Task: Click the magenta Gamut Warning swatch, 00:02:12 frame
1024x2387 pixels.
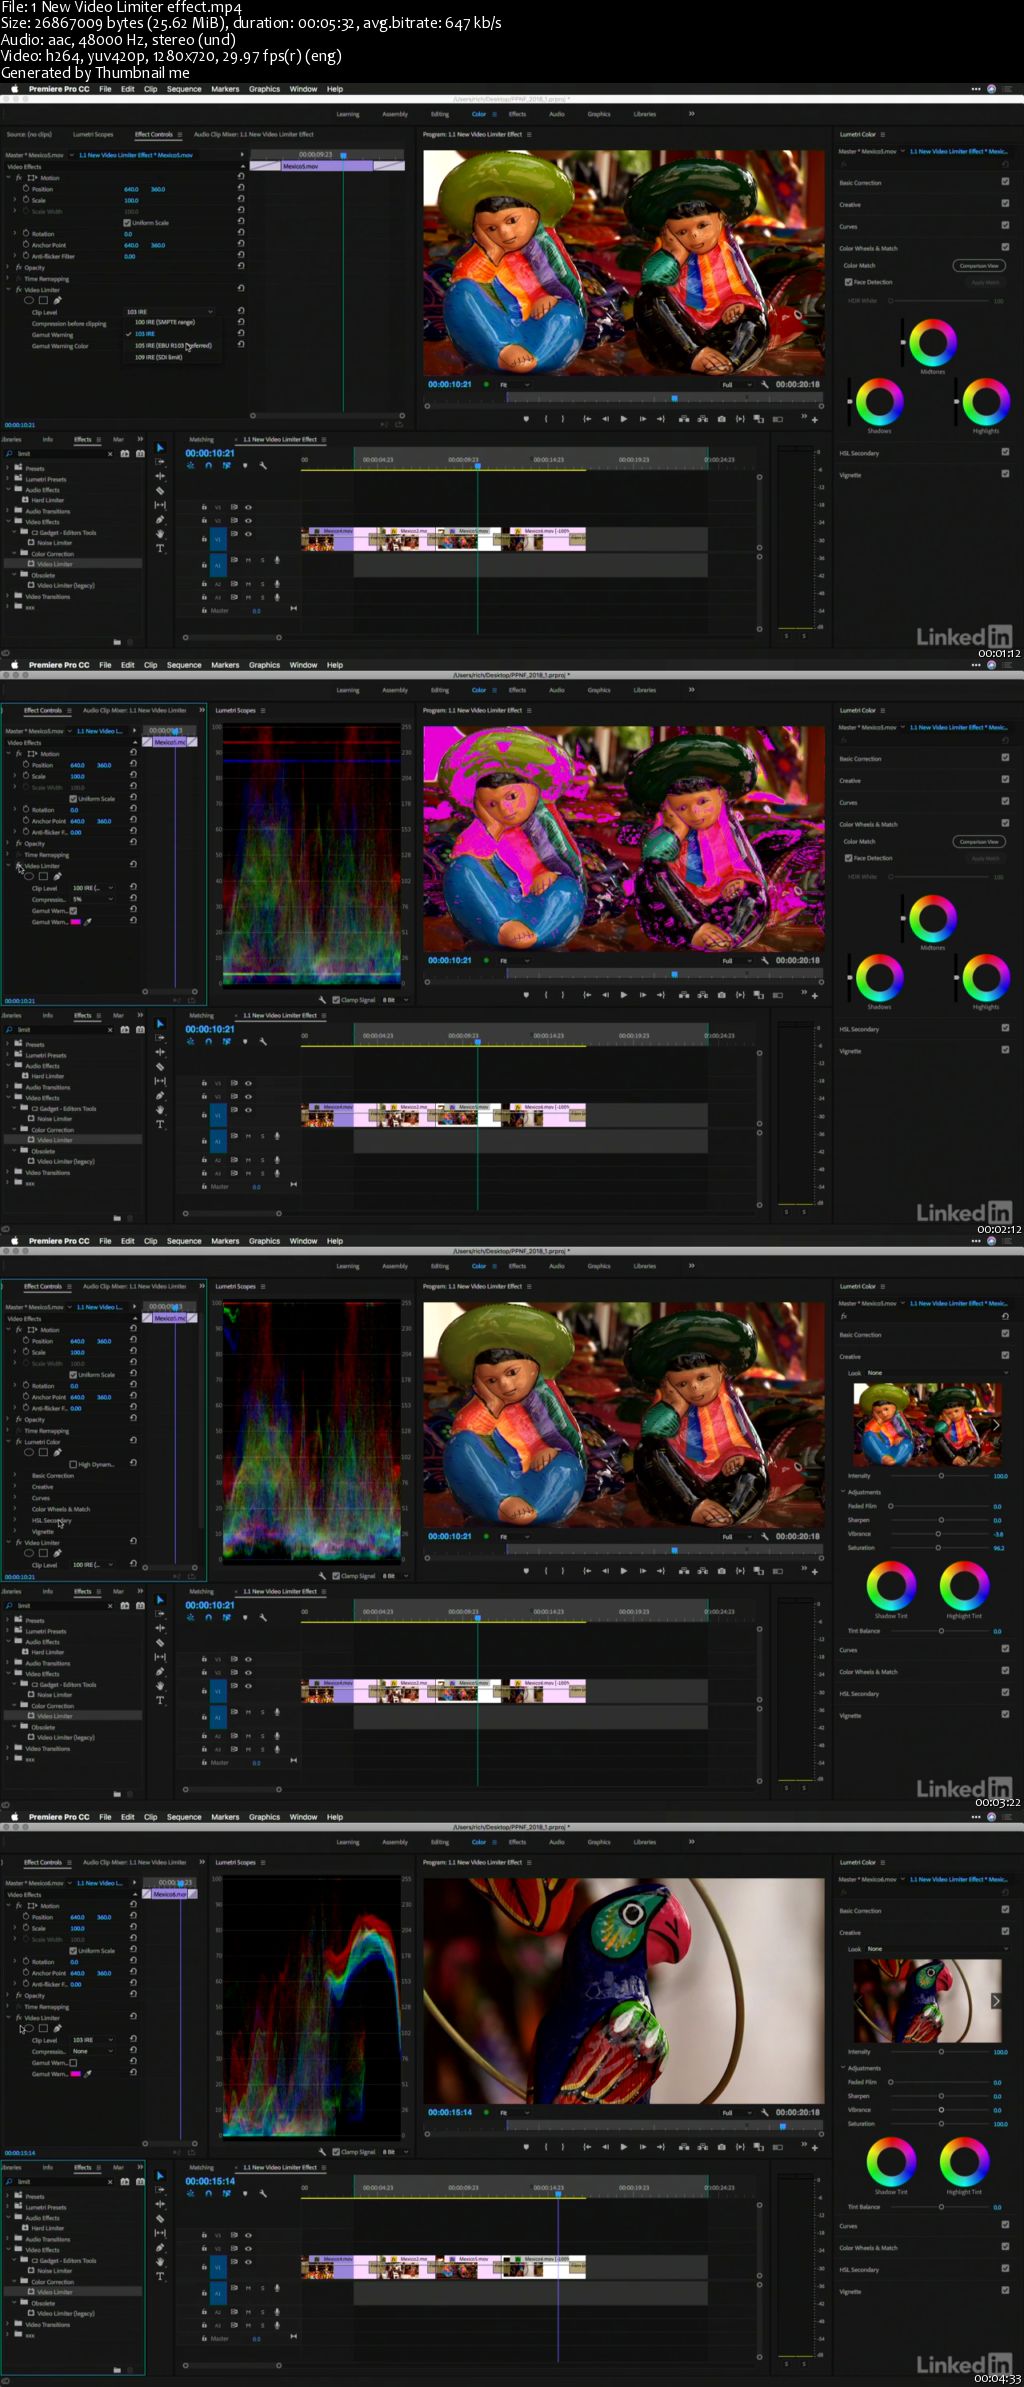Action: 75,922
